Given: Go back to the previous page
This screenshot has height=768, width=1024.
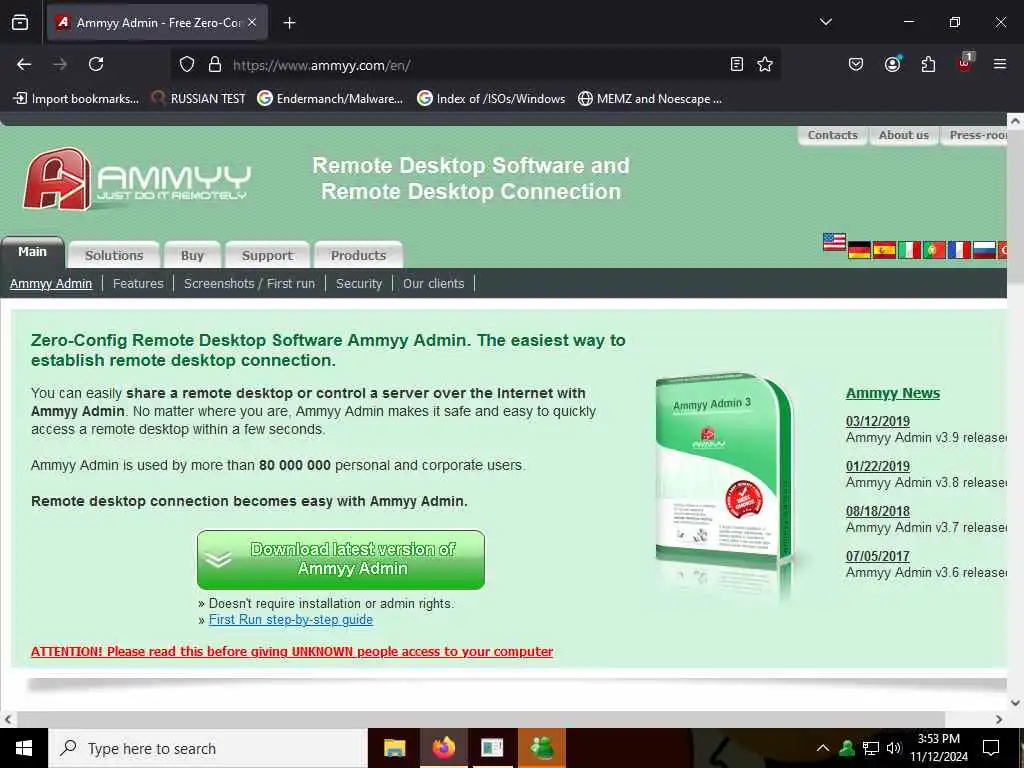Looking at the screenshot, I should [24, 64].
